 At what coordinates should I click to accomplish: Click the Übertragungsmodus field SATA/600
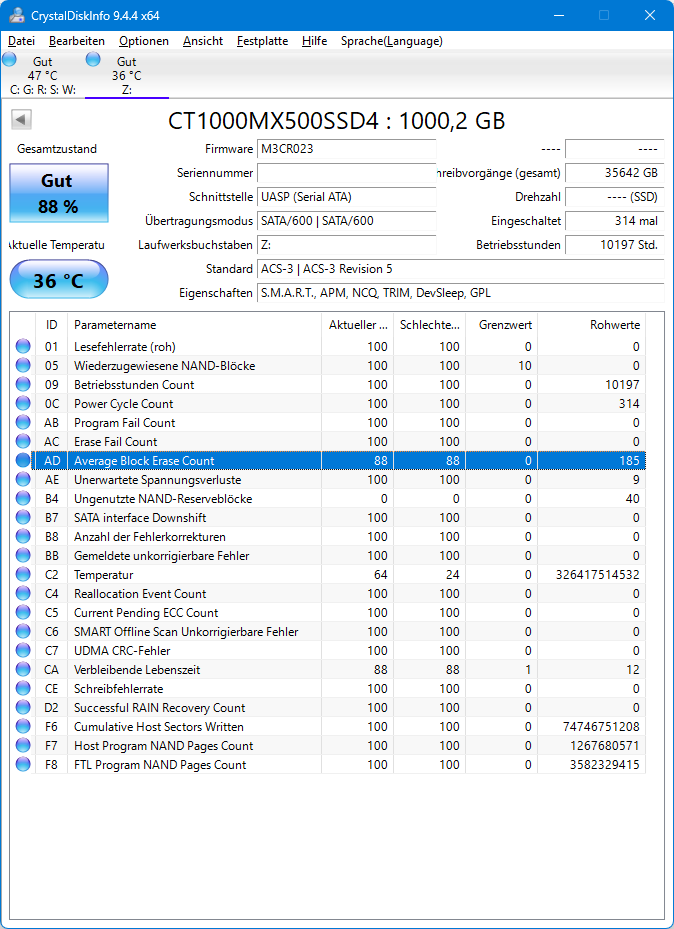(x=346, y=221)
